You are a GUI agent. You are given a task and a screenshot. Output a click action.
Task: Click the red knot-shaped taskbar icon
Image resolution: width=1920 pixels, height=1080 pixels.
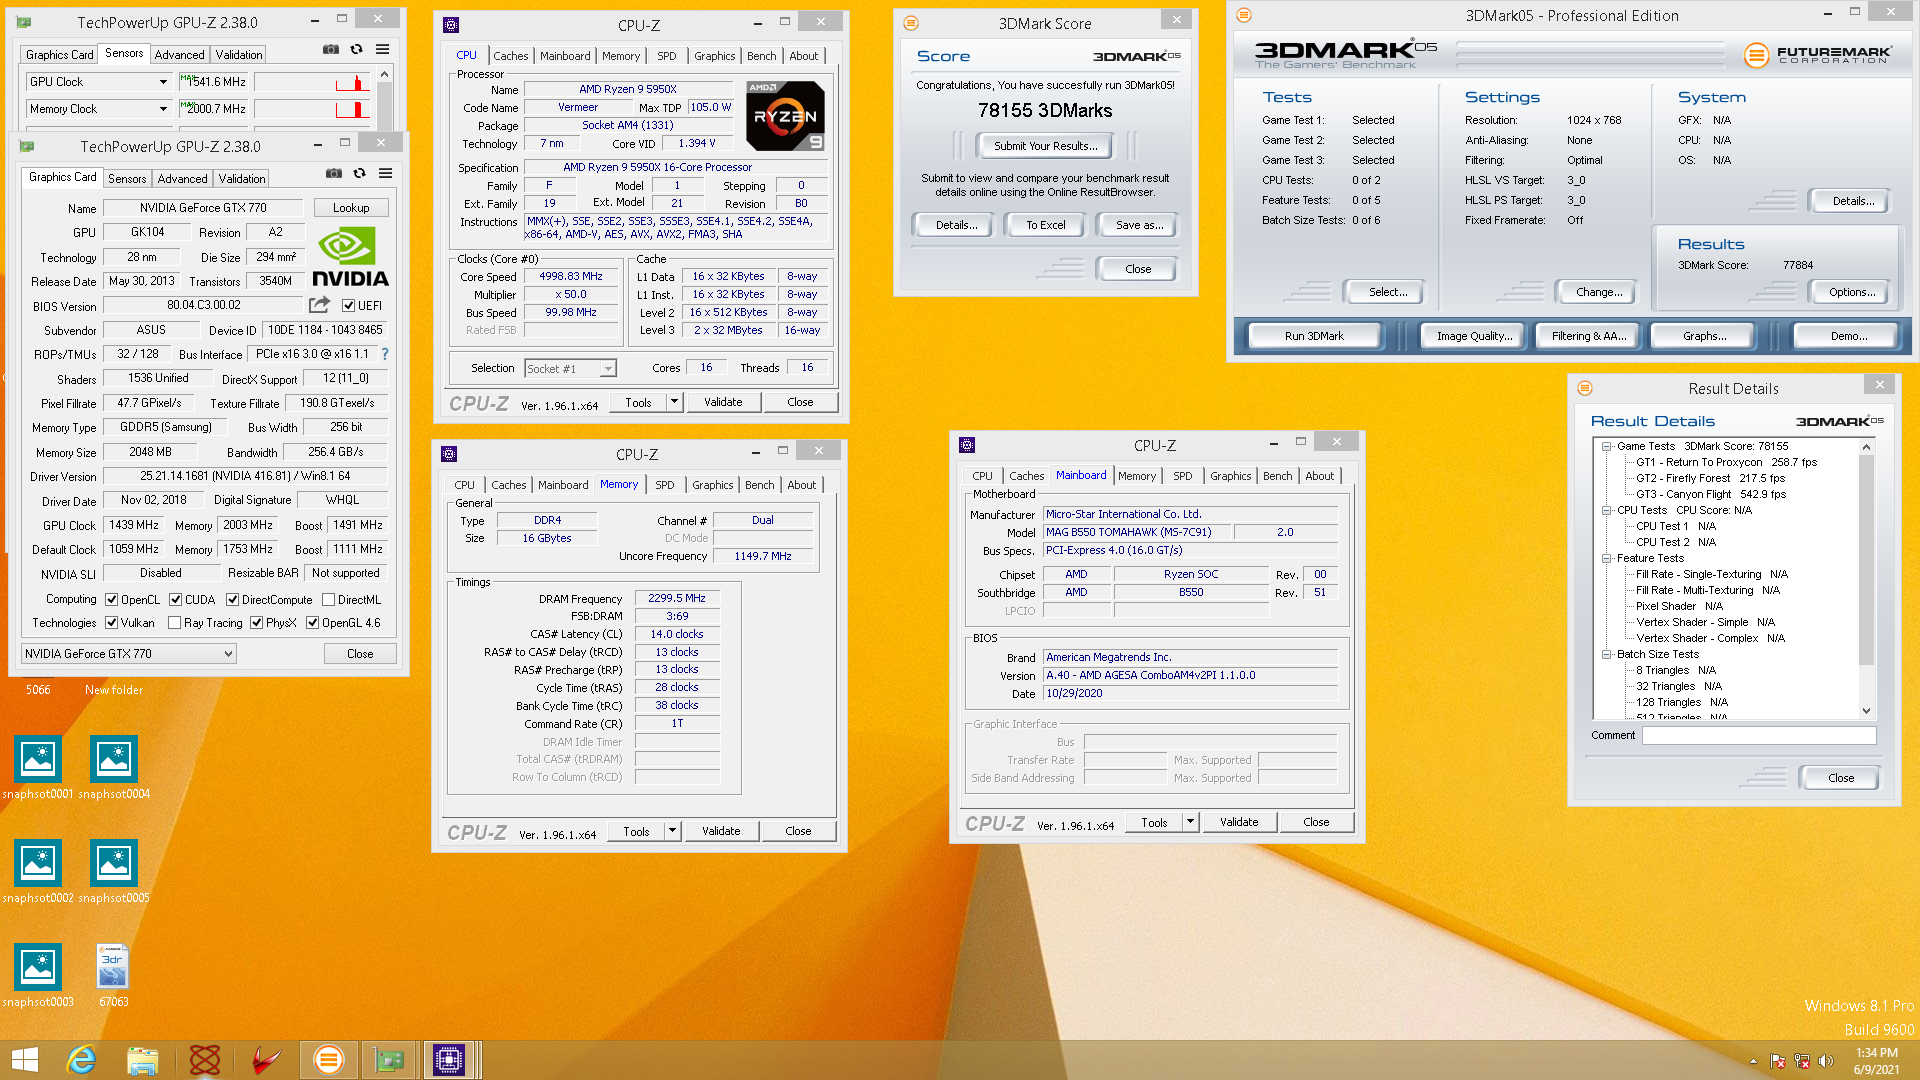pos(204,1059)
